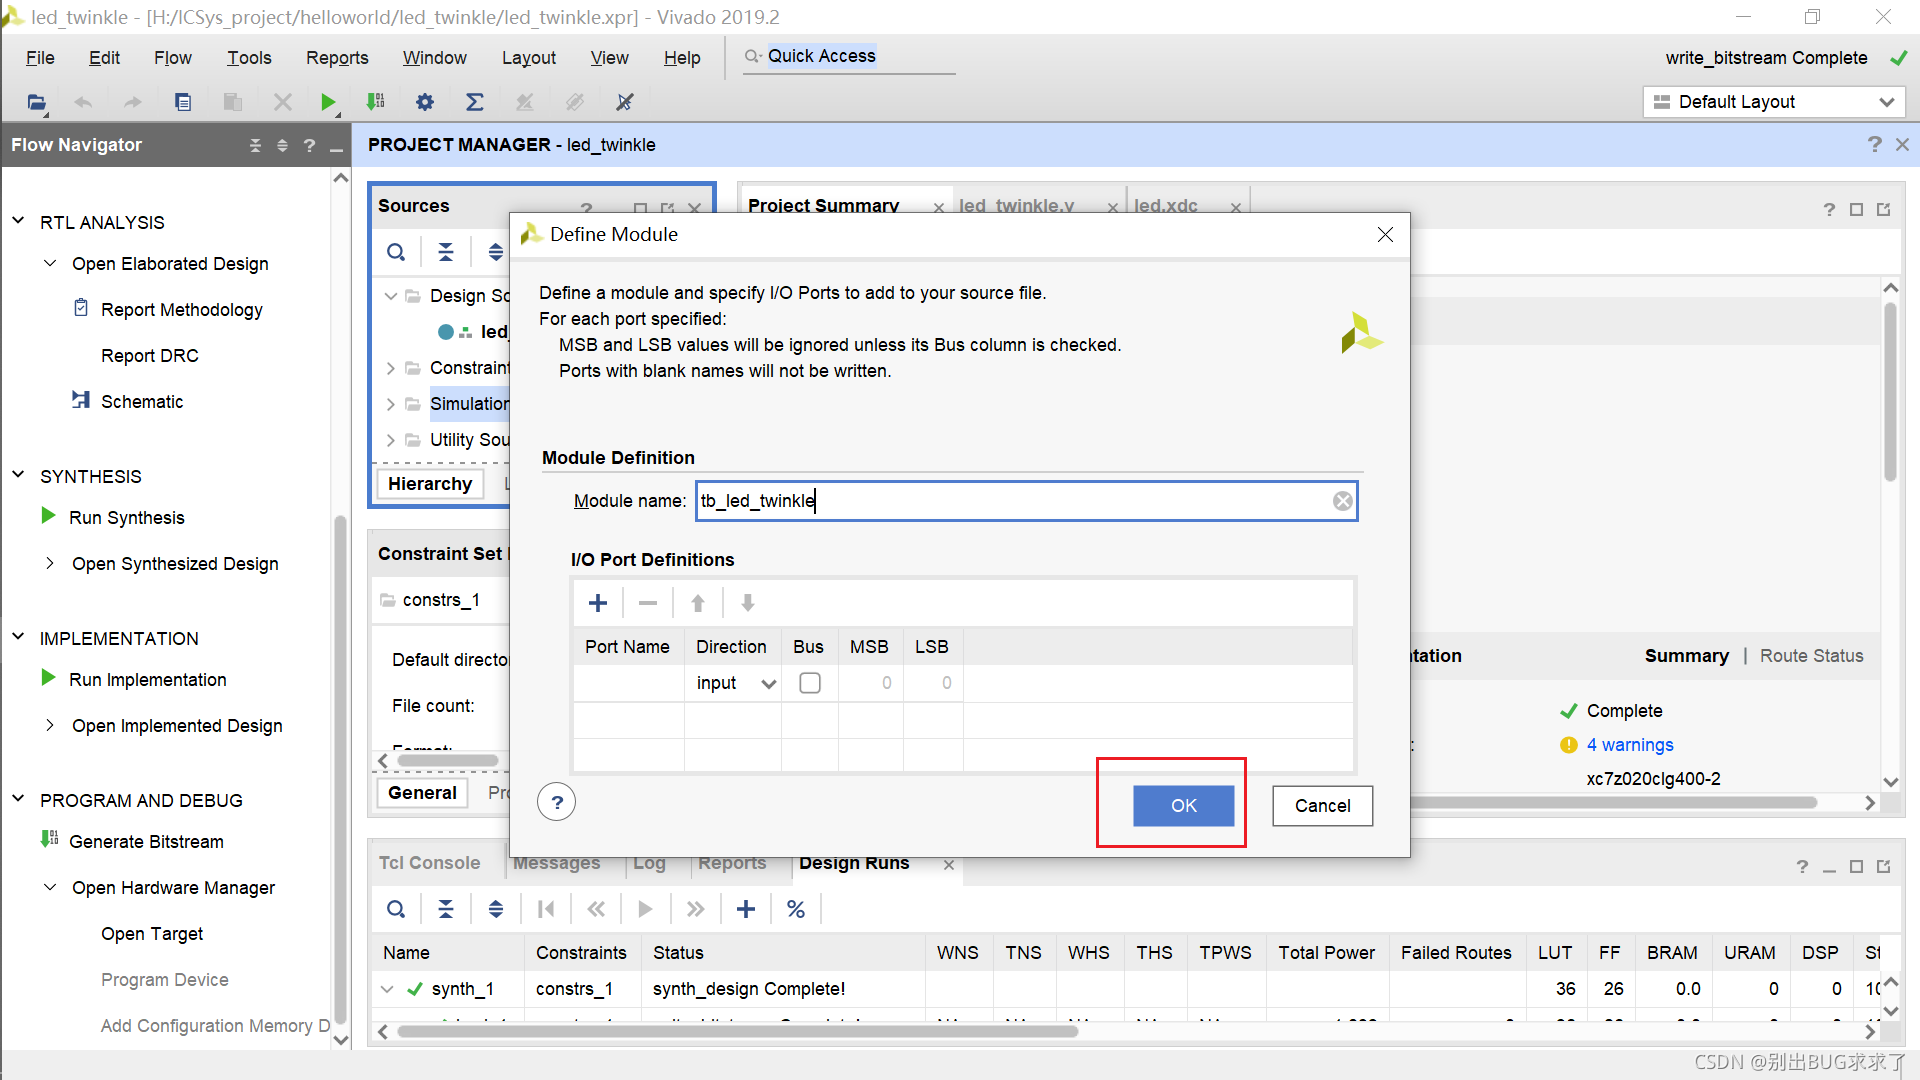Collapse the SYNTHESIS section
The image size is (1920, 1080).
[18, 476]
